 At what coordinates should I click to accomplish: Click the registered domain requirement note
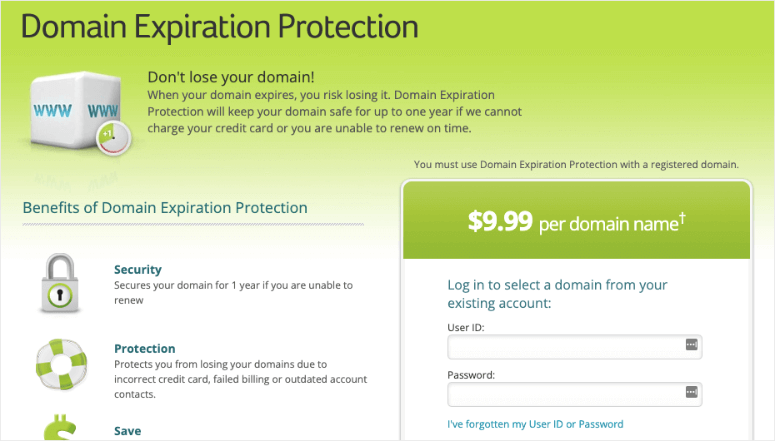point(576,164)
